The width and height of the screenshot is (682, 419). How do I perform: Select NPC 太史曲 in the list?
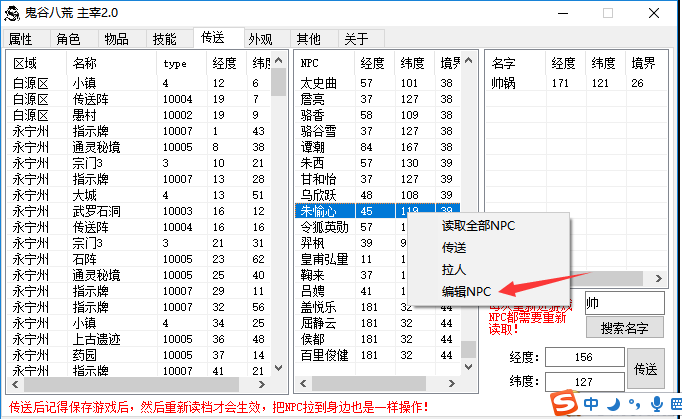tap(378, 83)
